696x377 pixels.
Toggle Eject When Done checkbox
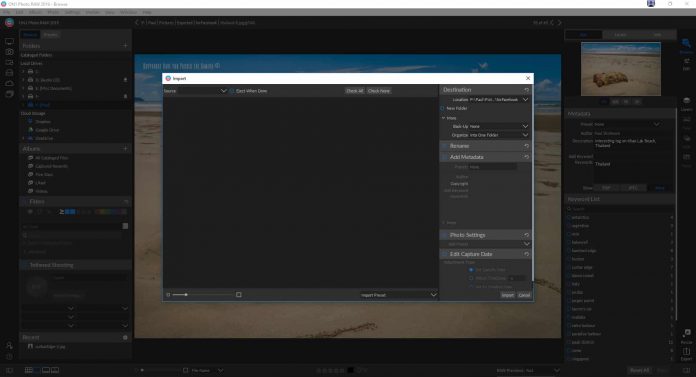tap(232, 91)
